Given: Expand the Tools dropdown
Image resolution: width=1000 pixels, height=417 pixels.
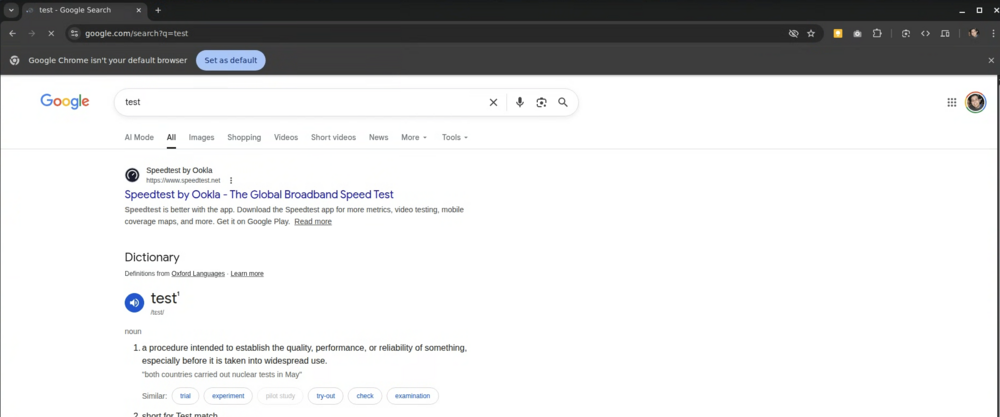Looking at the screenshot, I should pyautogui.click(x=455, y=137).
